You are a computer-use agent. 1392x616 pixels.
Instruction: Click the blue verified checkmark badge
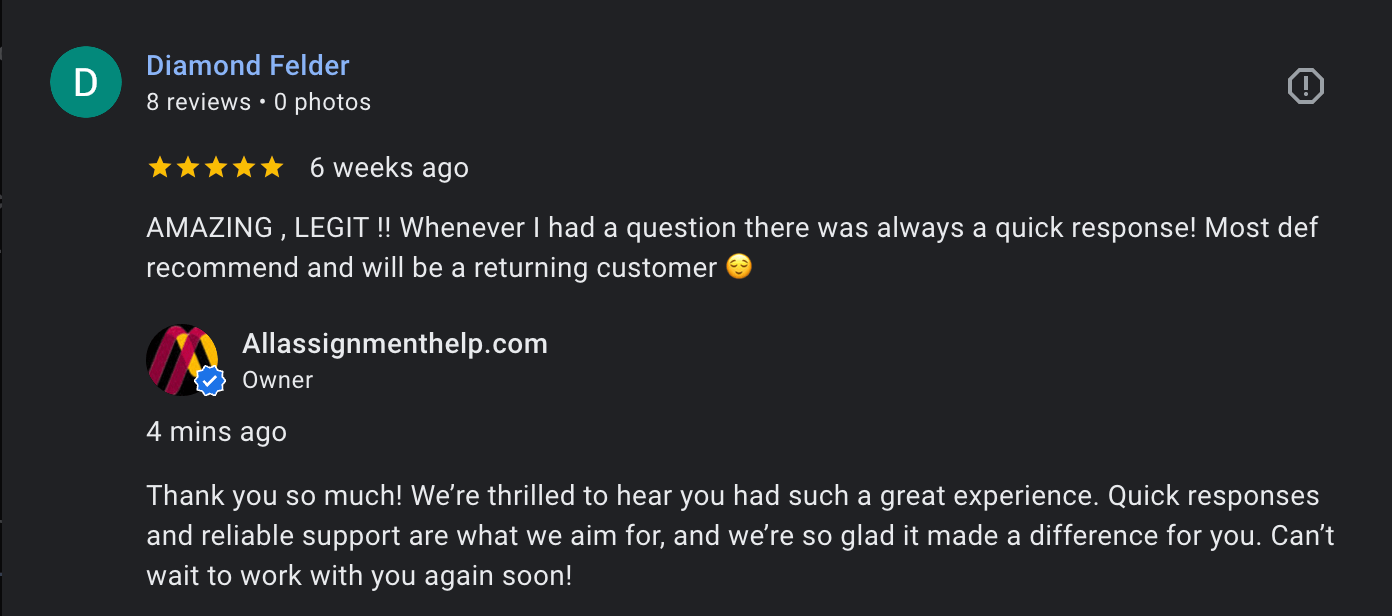pos(210,381)
